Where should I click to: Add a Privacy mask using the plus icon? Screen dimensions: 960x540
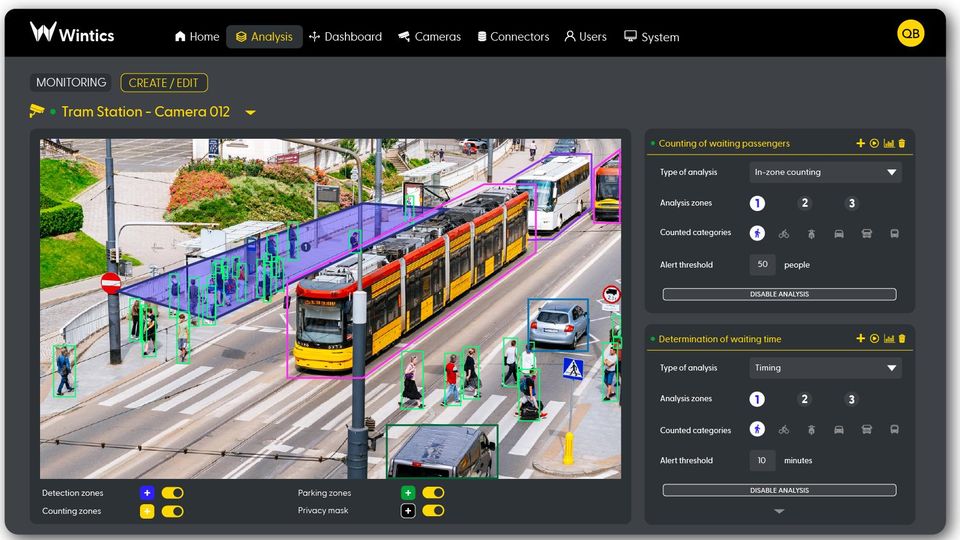[x=408, y=511]
